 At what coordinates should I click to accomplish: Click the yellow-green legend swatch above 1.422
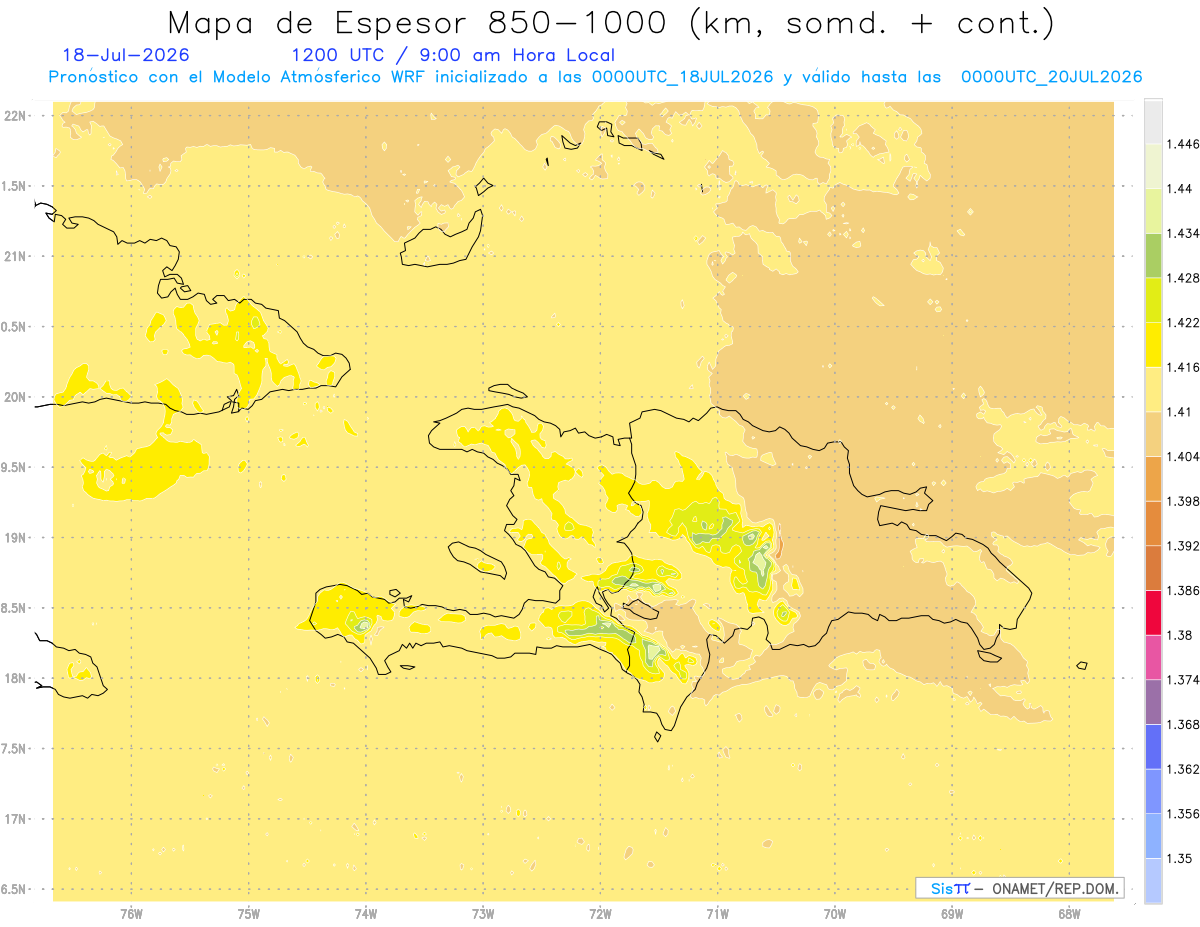[x=1153, y=300]
